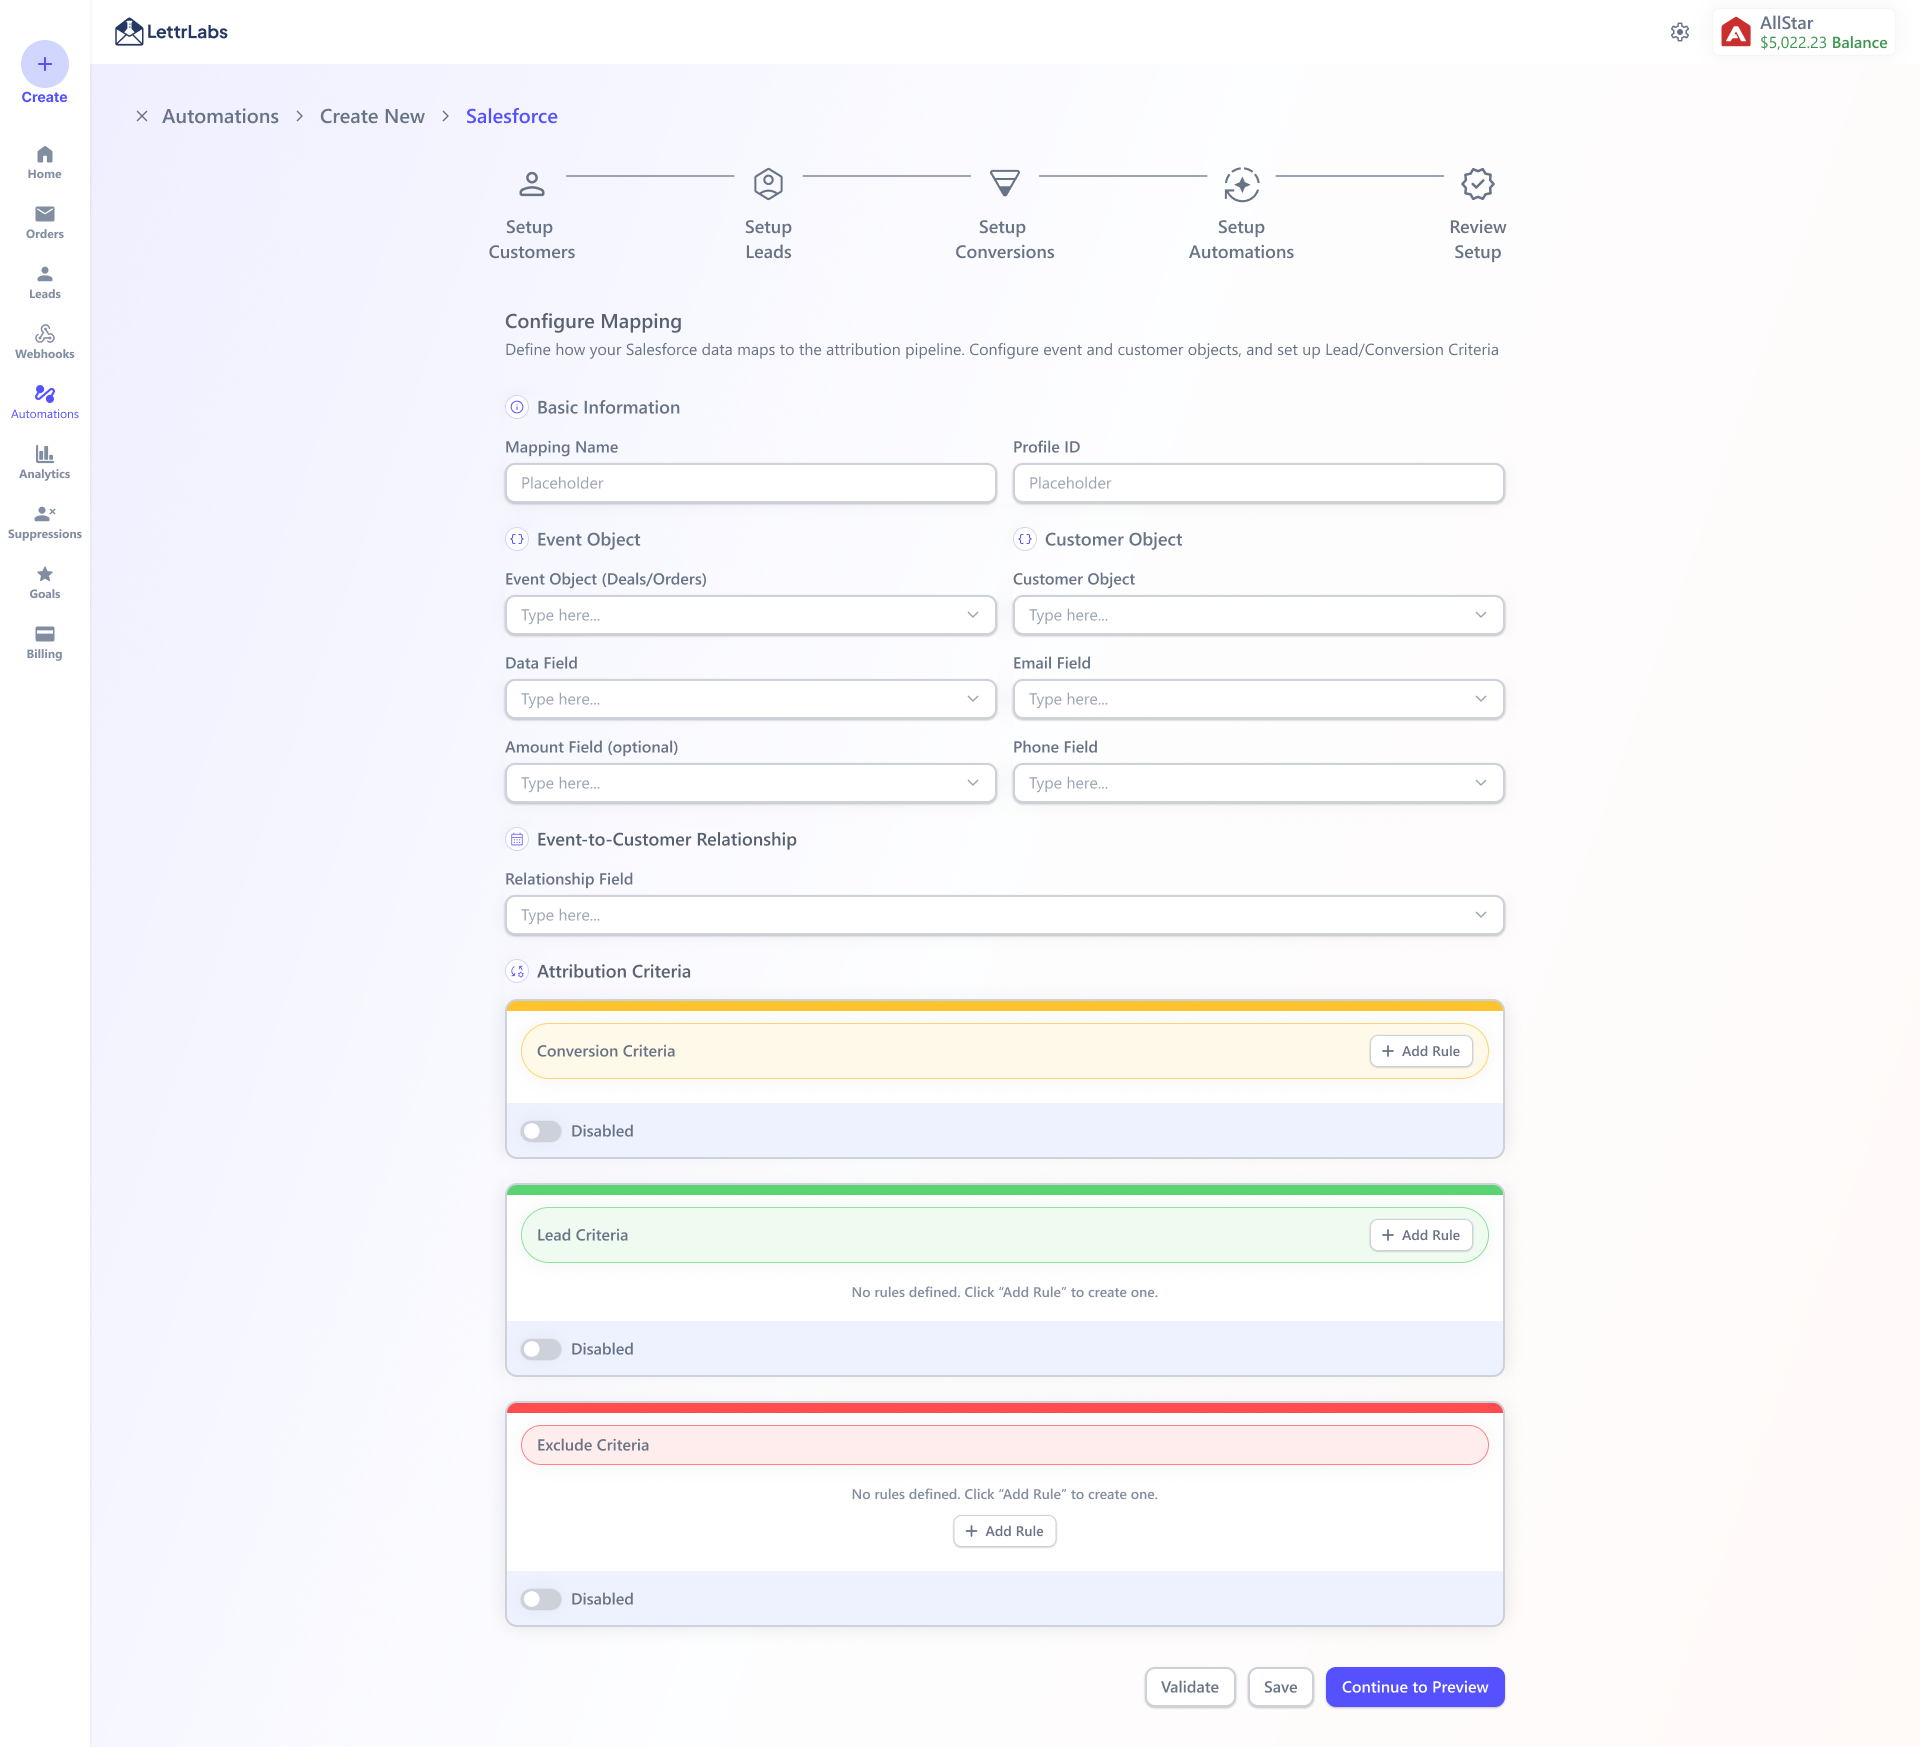
Task: Expand the Email Field dropdown
Action: point(1258,699)
